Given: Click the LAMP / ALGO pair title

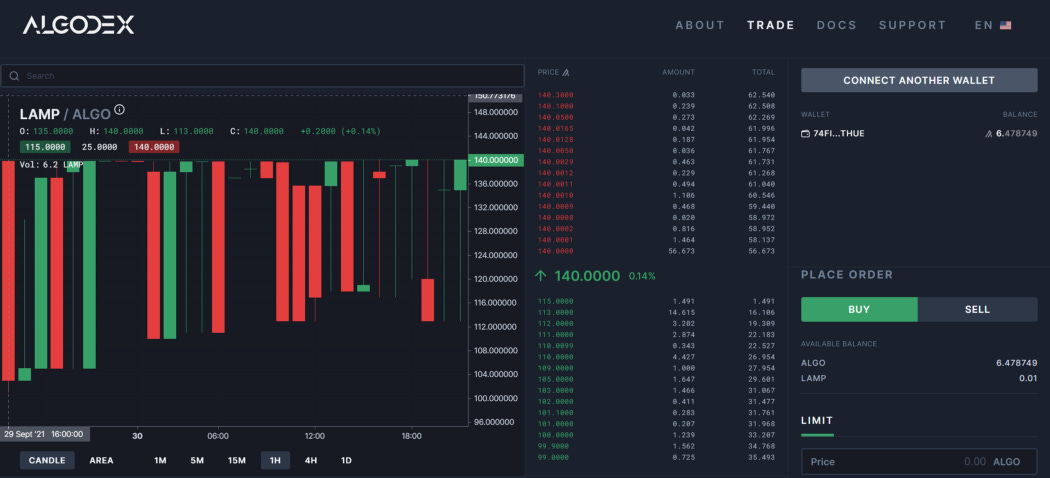Looking at the screenshot, I should coord(65,114).
